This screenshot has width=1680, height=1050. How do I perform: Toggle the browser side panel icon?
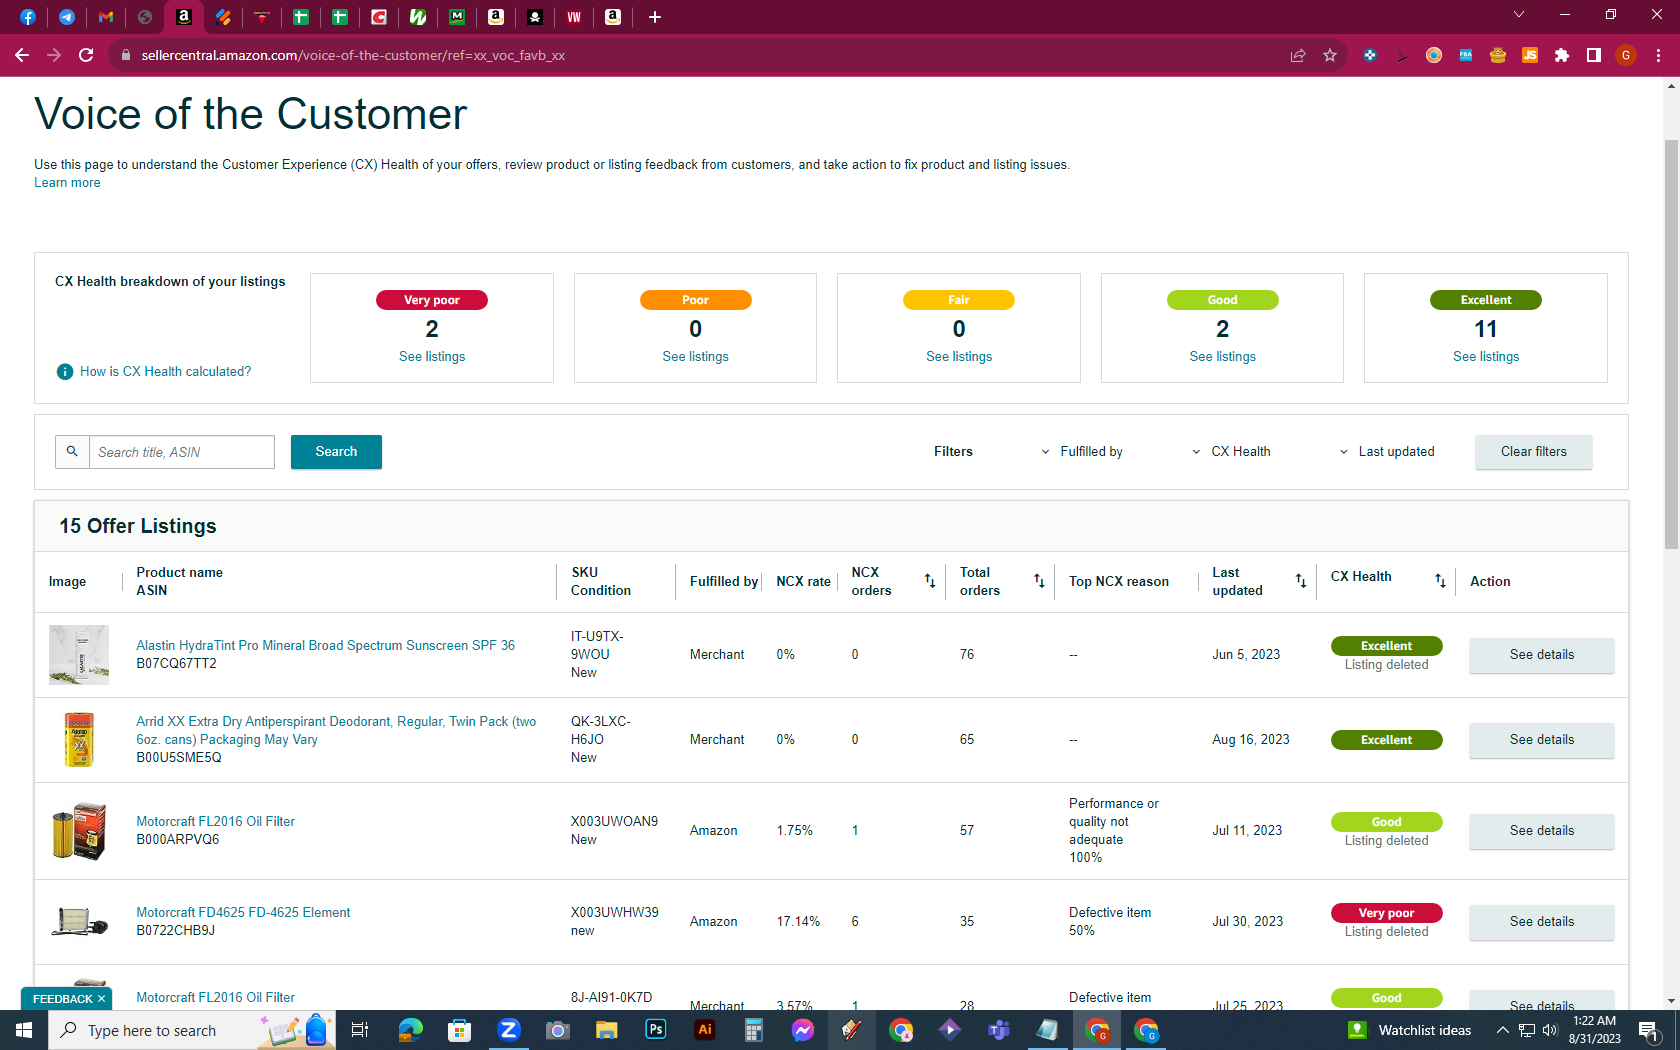[x=1594, y=55]
